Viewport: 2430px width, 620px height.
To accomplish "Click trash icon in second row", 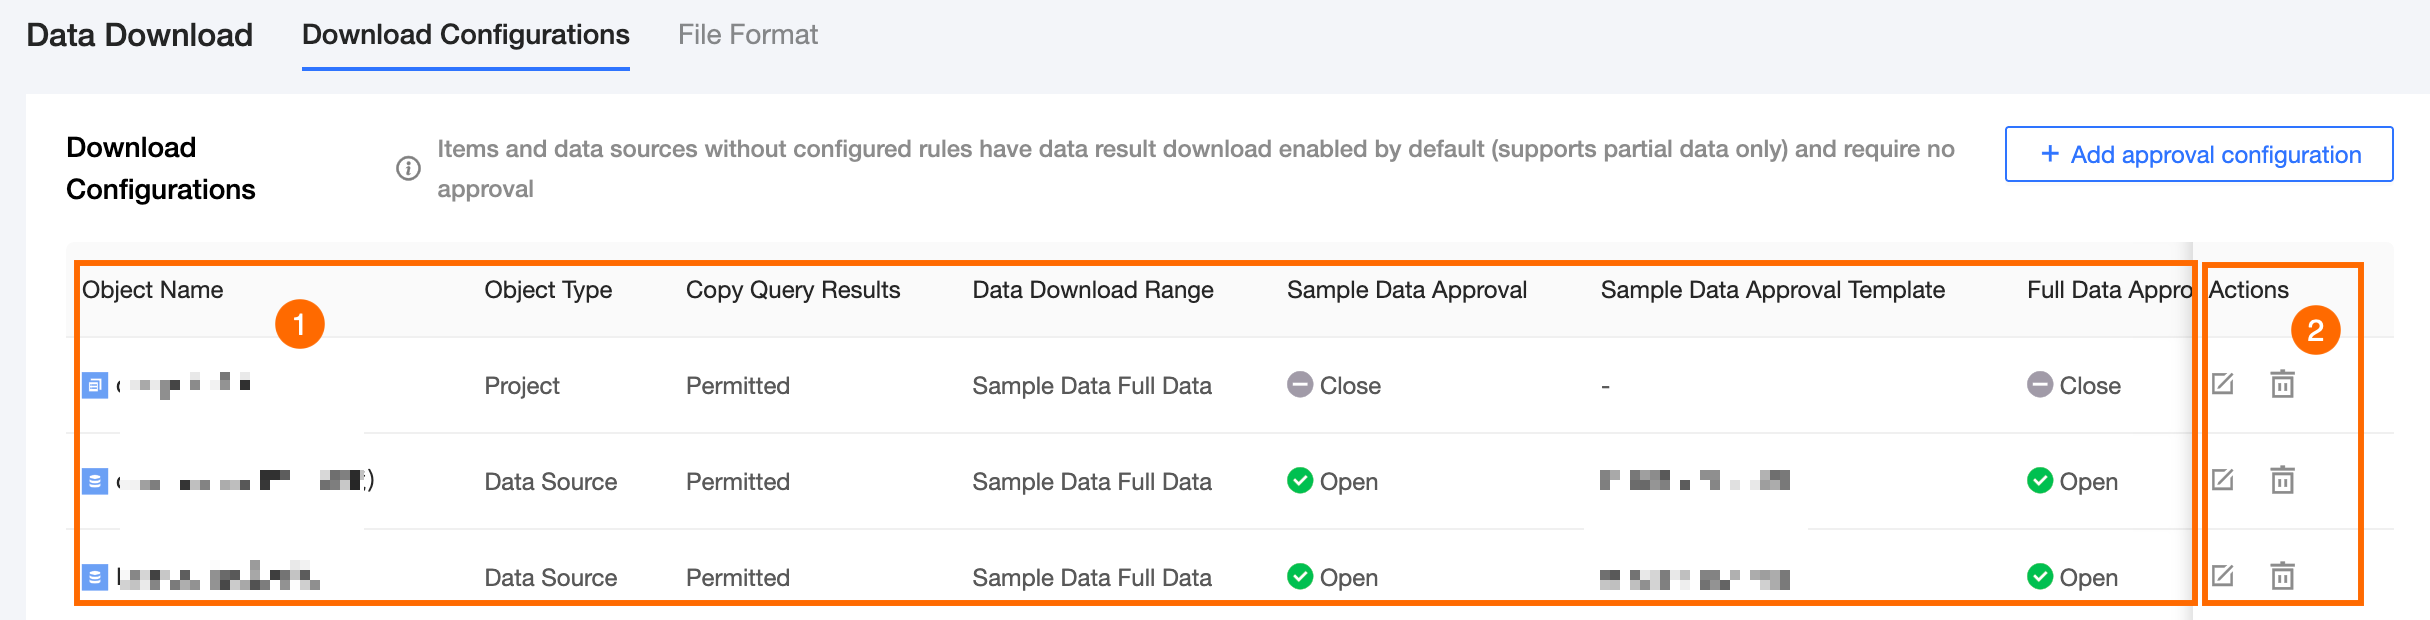I will 2282,480.
